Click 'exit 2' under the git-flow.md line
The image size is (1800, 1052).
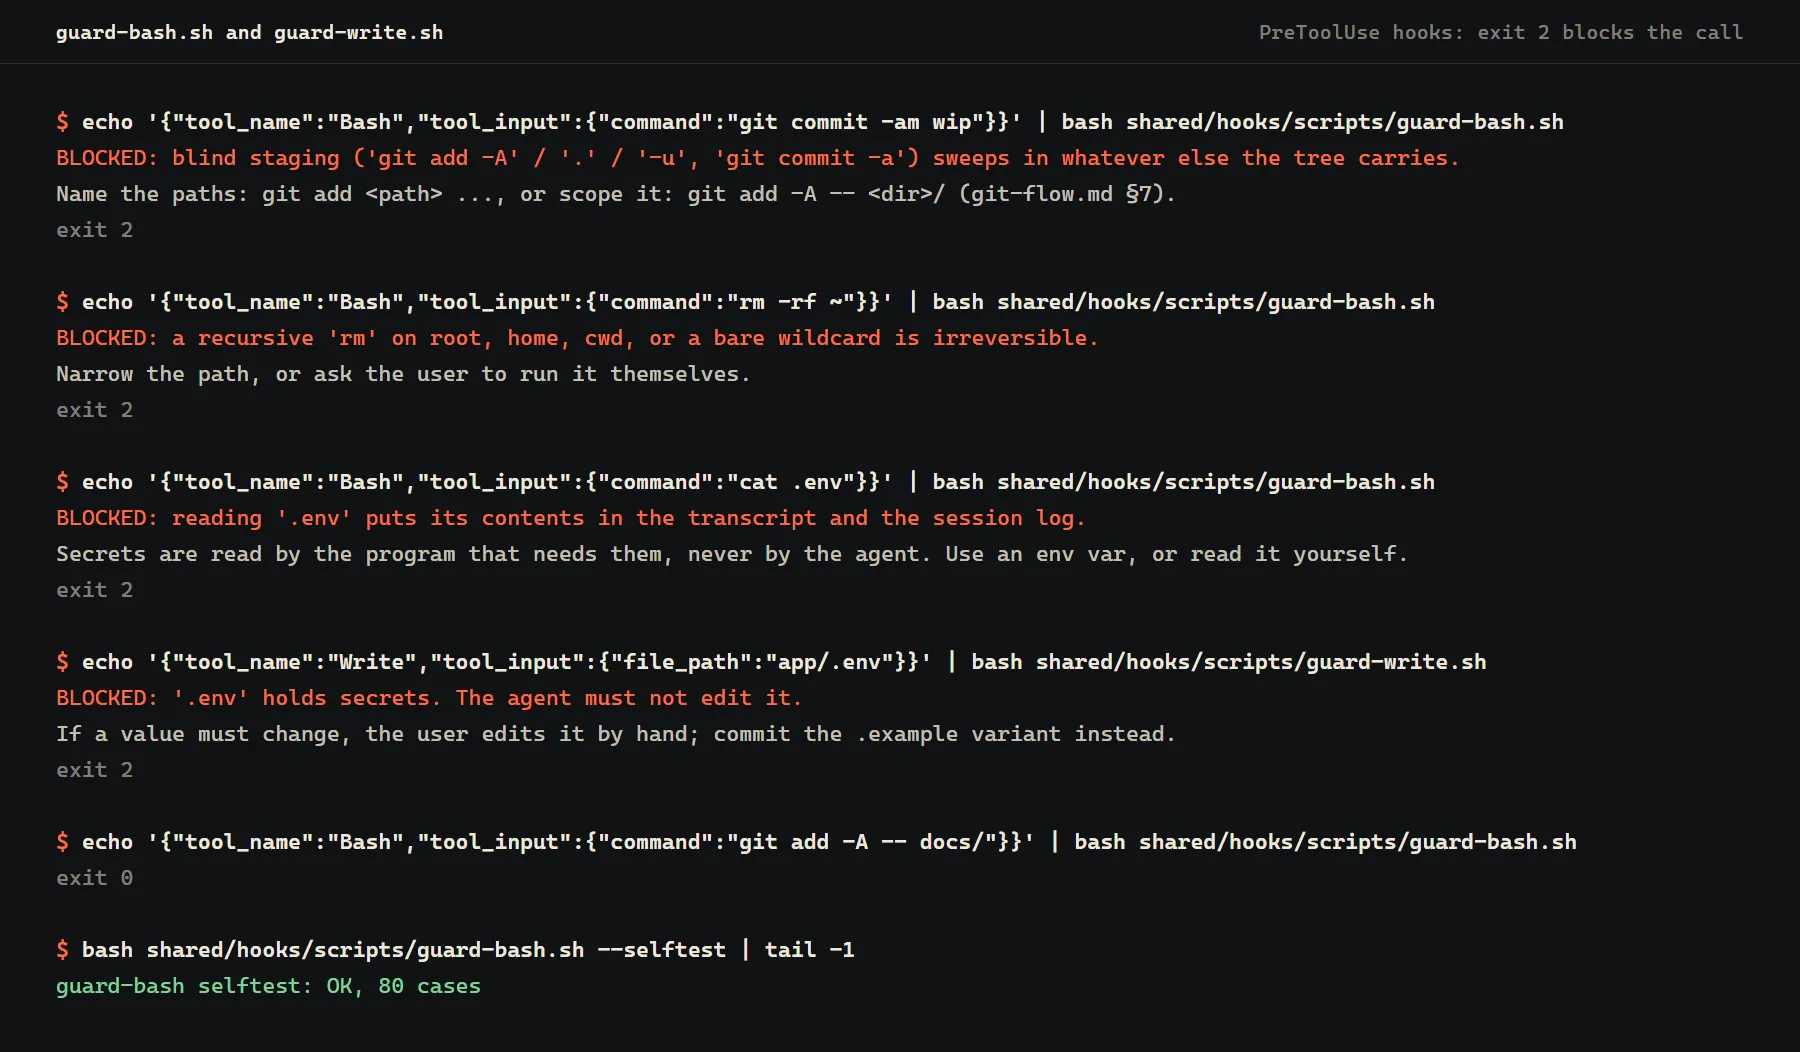pyautogui.click(x=95, y=230)
